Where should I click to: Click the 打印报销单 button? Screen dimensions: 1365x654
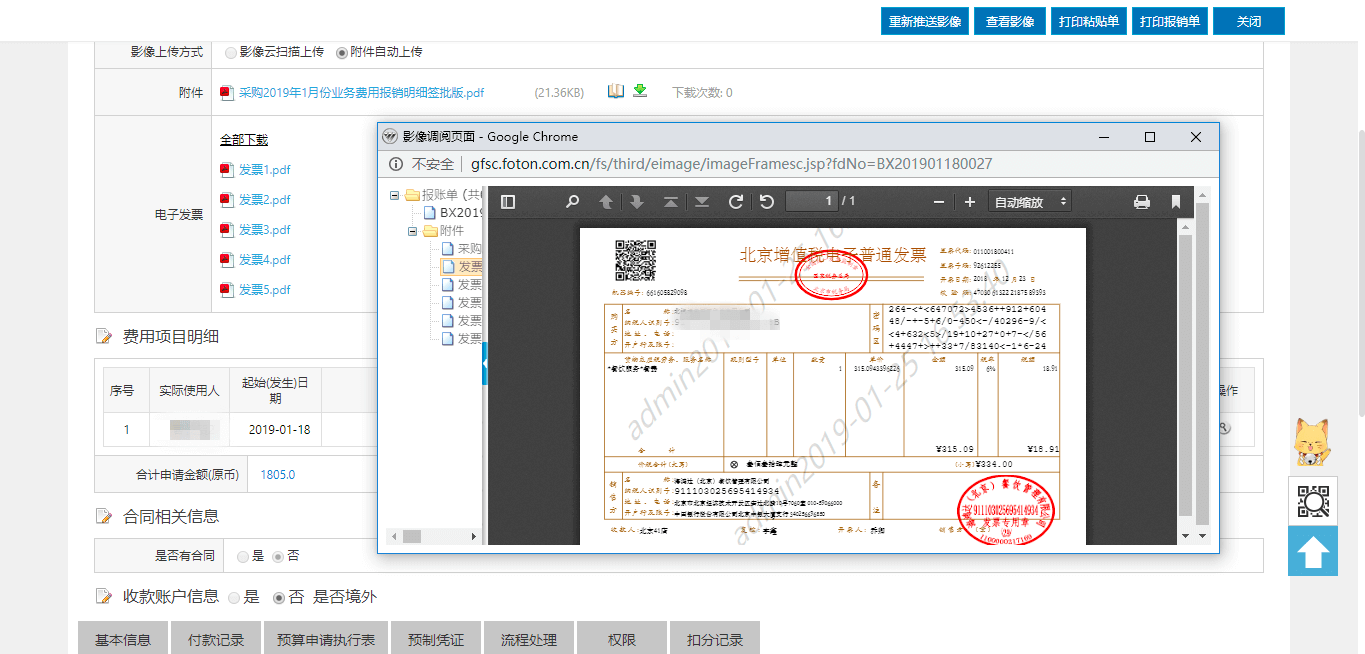click(x=1170, y=21)
